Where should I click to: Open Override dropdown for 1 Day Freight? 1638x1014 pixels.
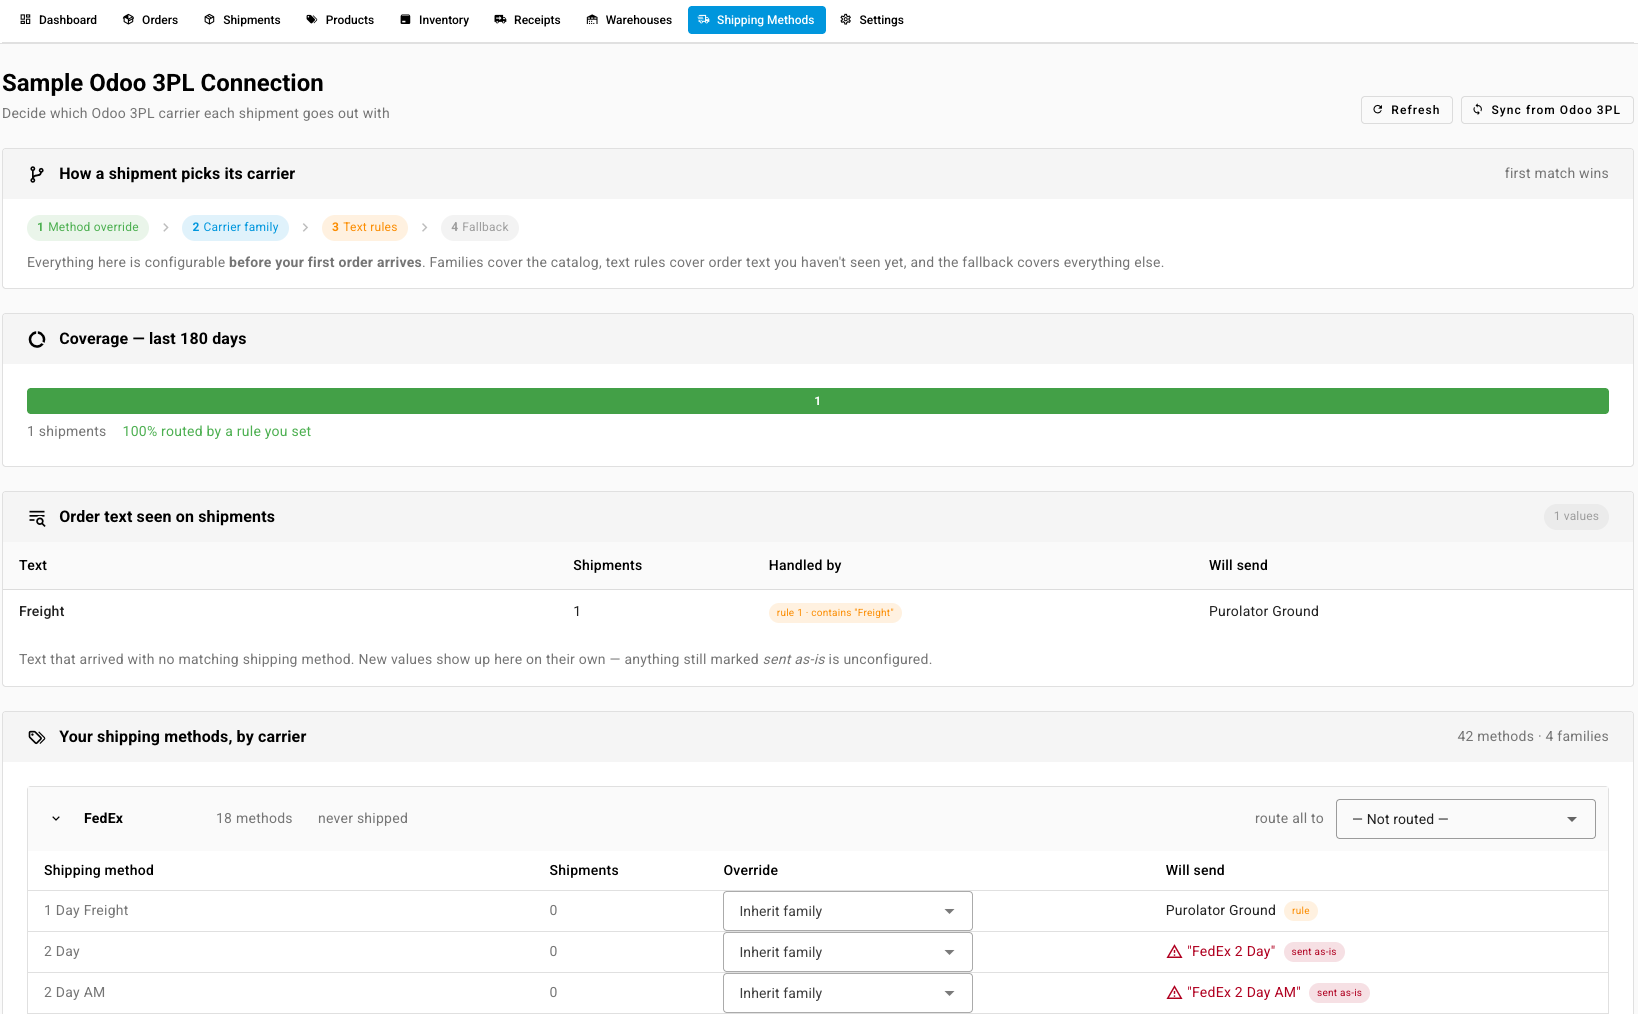847,911
